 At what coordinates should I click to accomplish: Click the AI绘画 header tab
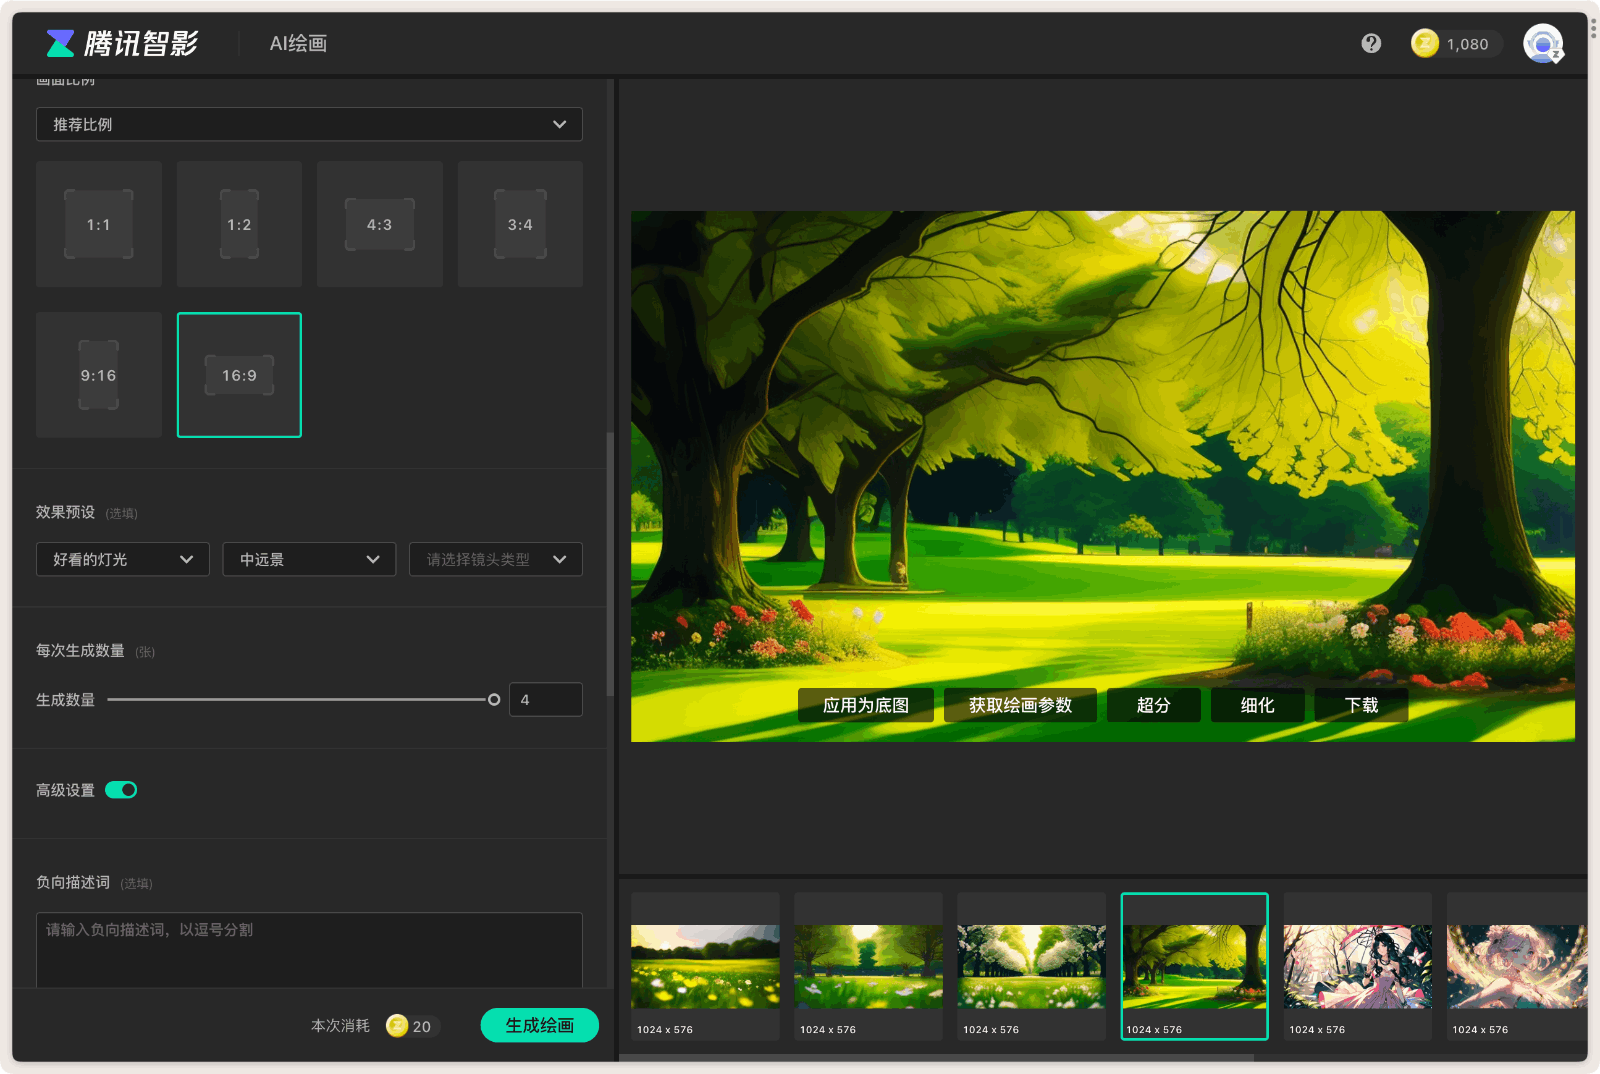point(298,43)
